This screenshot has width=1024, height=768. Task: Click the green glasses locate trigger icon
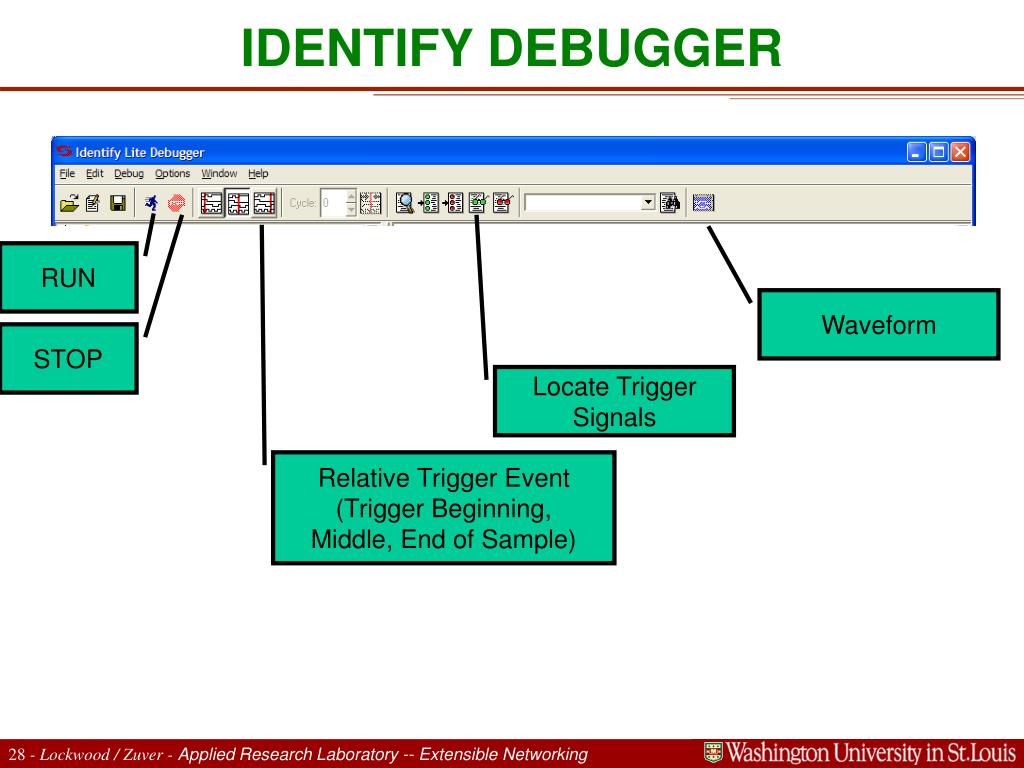pos(478,203)
